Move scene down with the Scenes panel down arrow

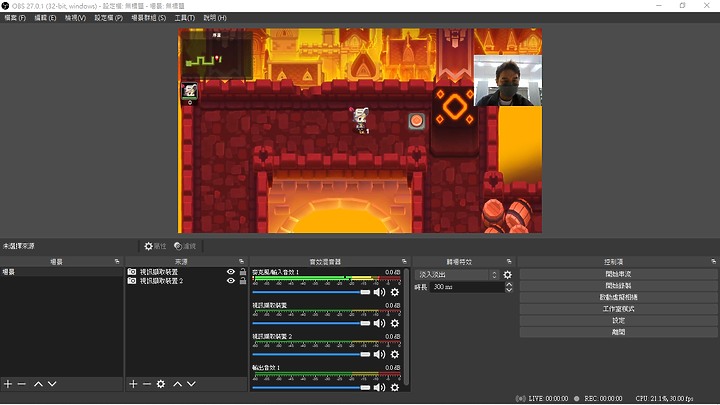pos(52,384)
